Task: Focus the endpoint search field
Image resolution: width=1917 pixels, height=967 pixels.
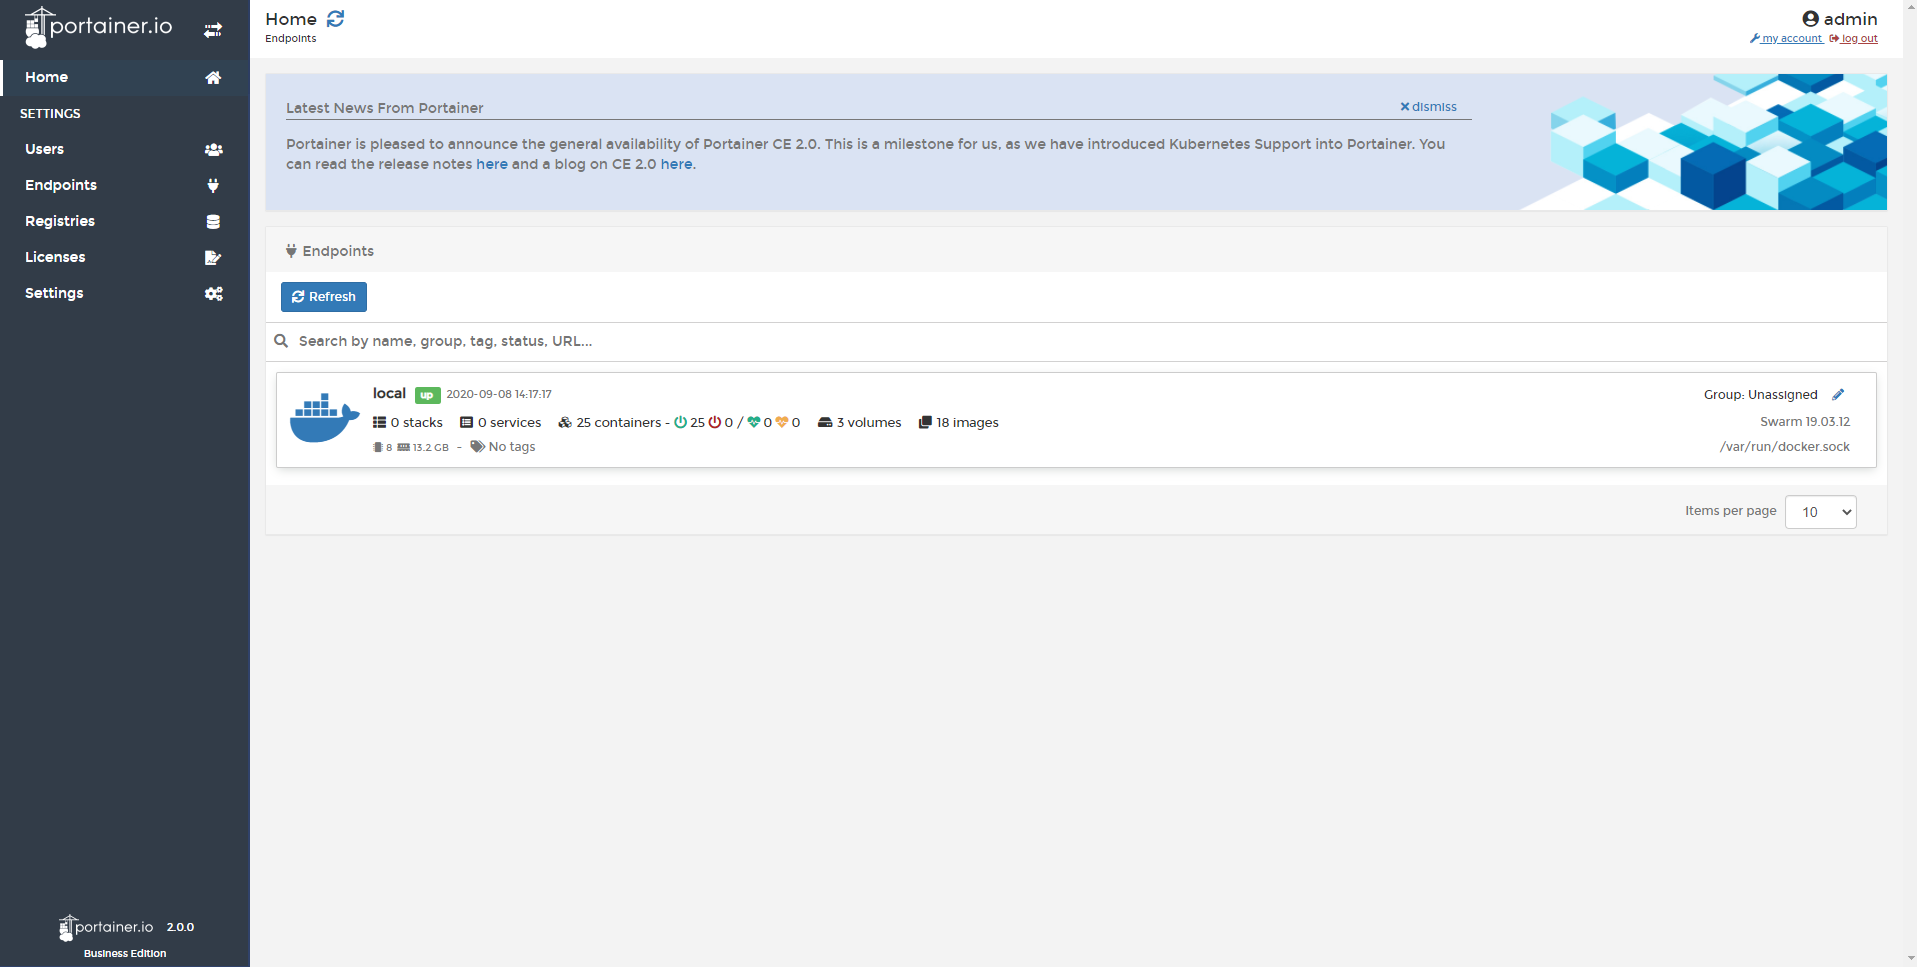Action: coord(600,341)
